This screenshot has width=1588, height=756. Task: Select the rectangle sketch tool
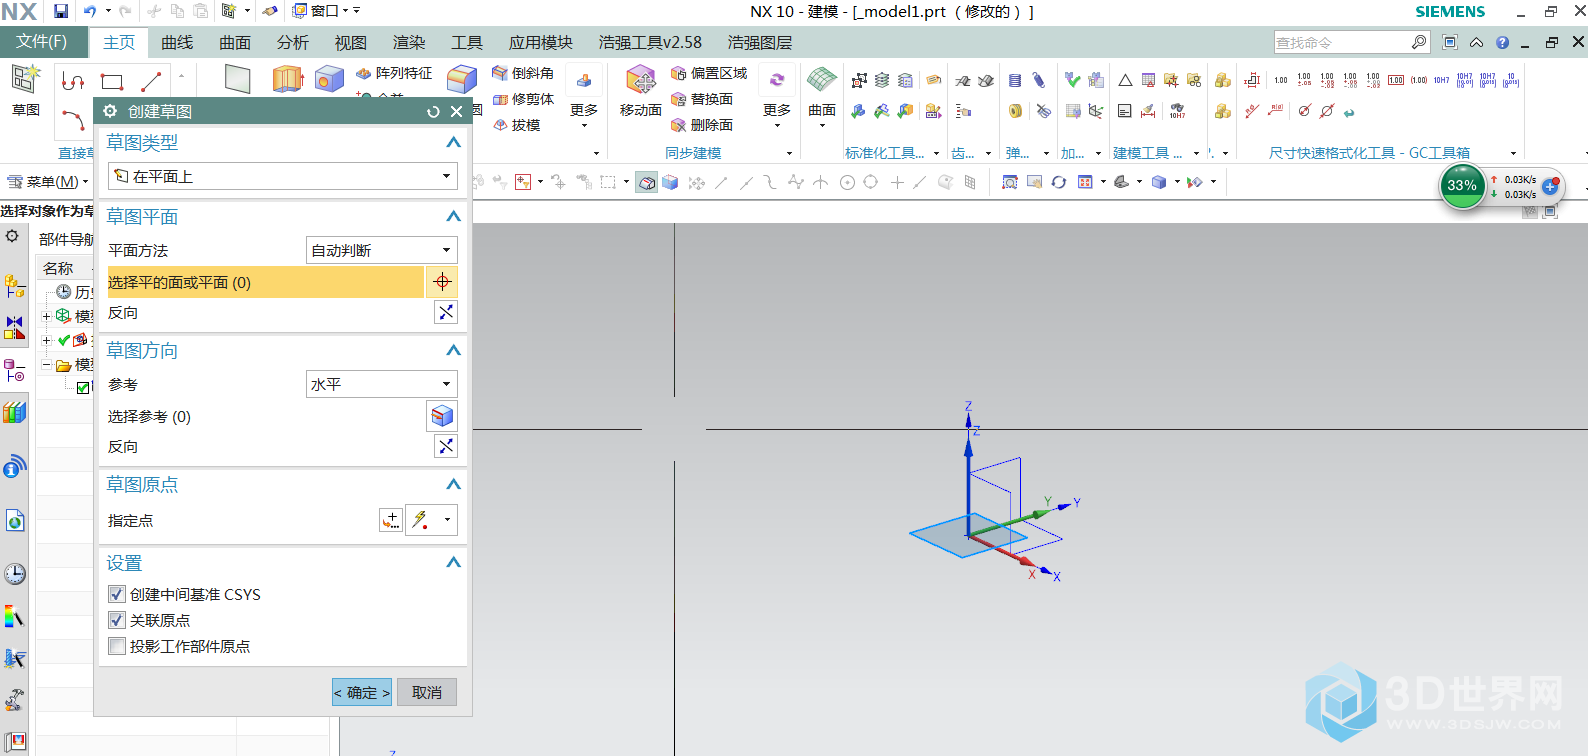[112, 81]
